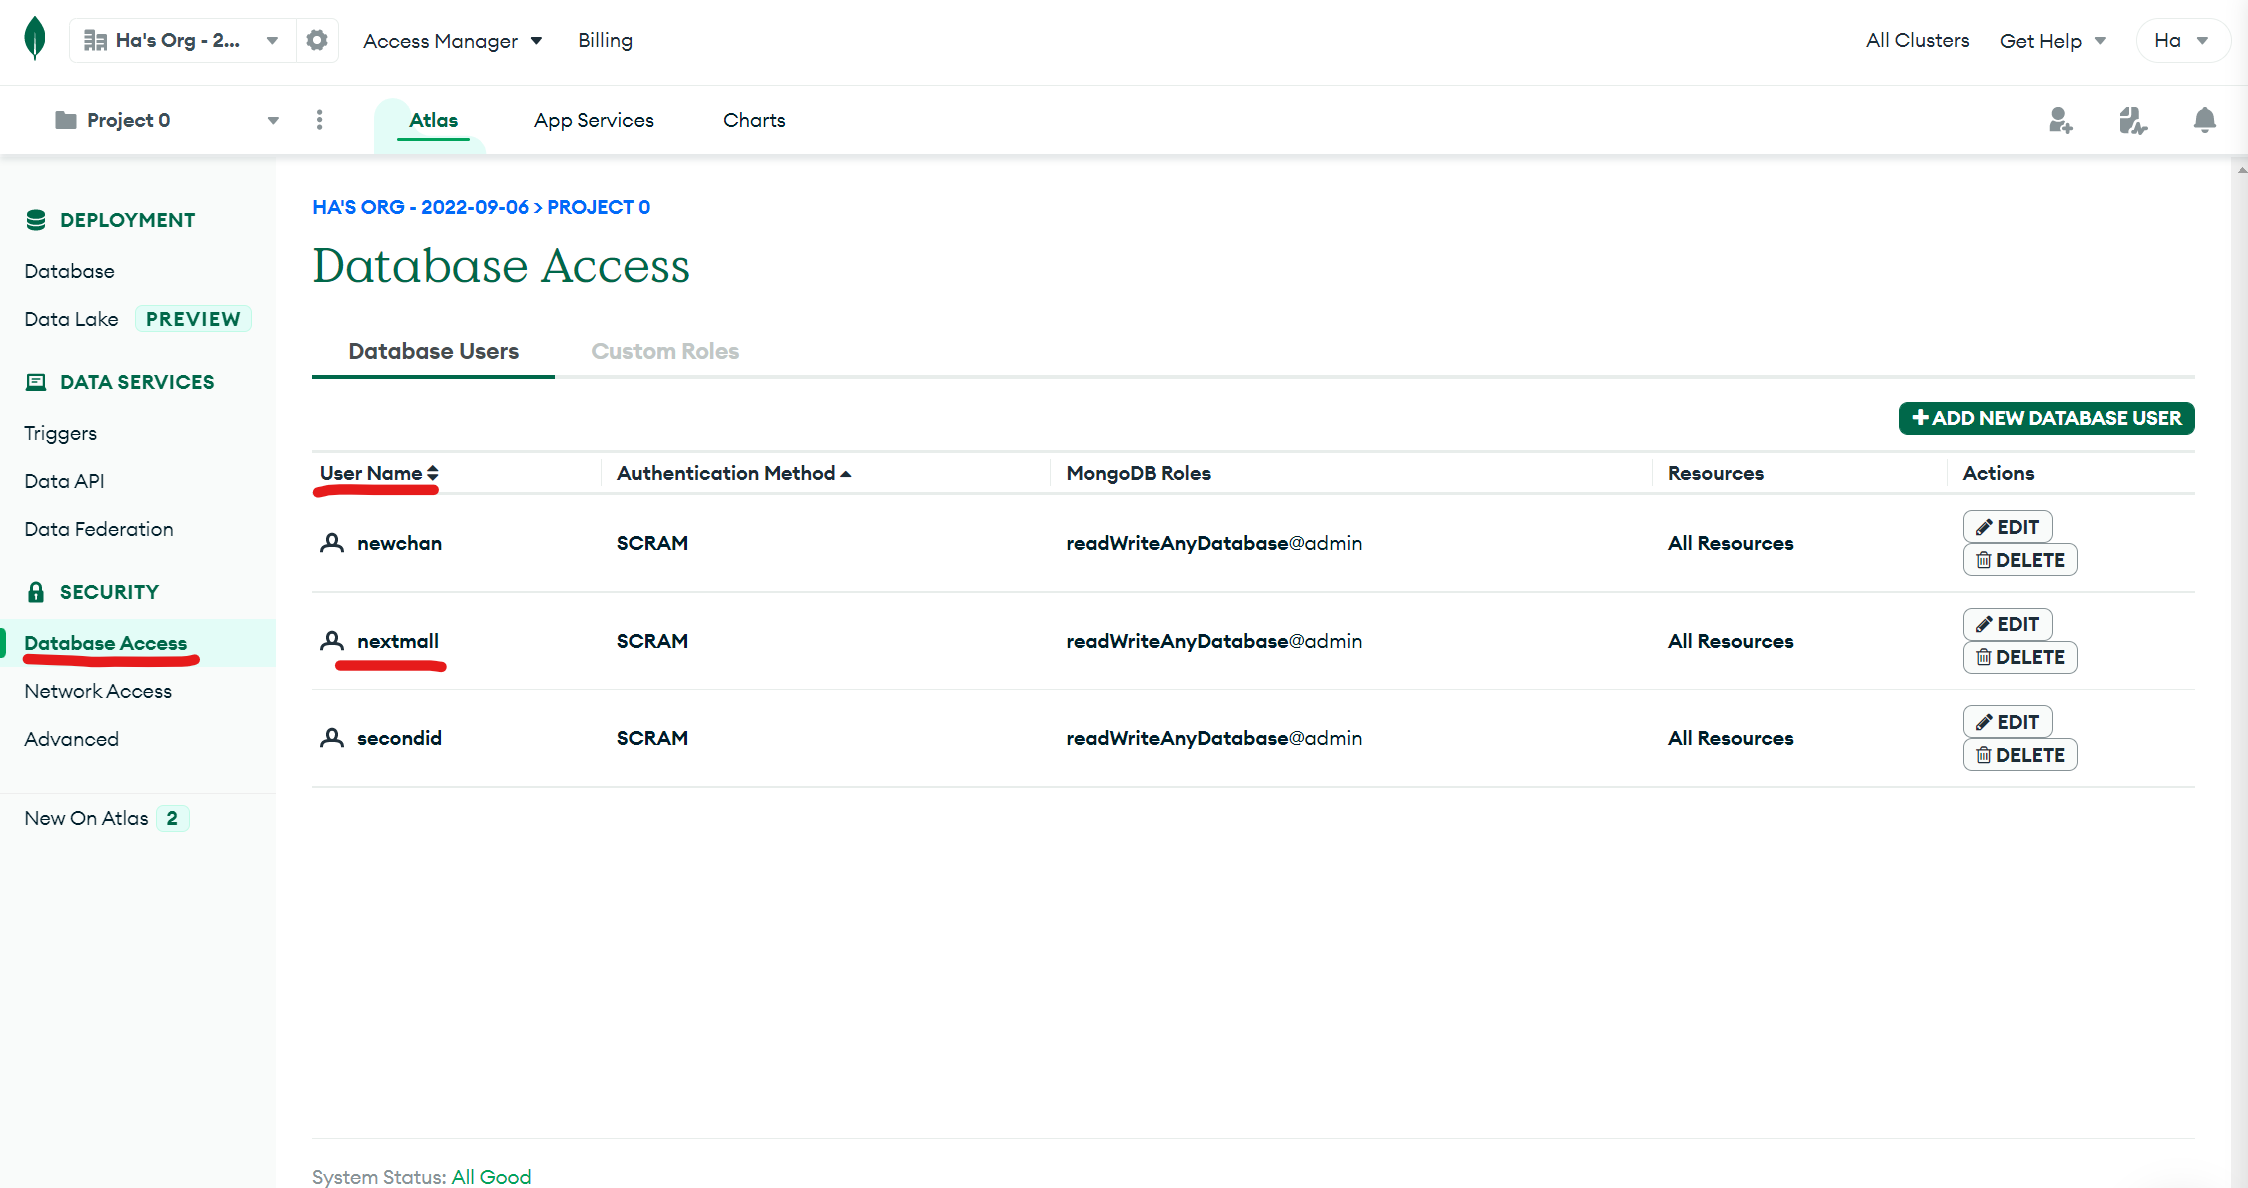Open the Get Help dropdown
2248x1188 pixels.
coord(2052,41)
